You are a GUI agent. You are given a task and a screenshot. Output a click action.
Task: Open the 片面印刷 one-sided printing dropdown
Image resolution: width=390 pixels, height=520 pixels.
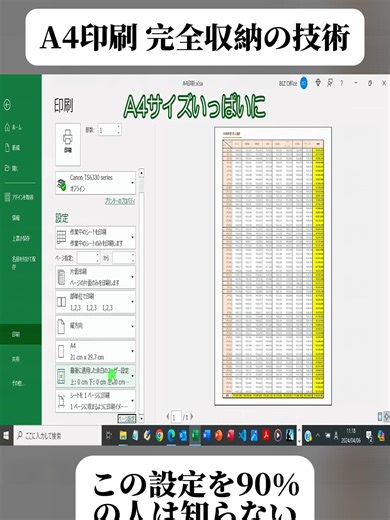click(x=96, y=277)
